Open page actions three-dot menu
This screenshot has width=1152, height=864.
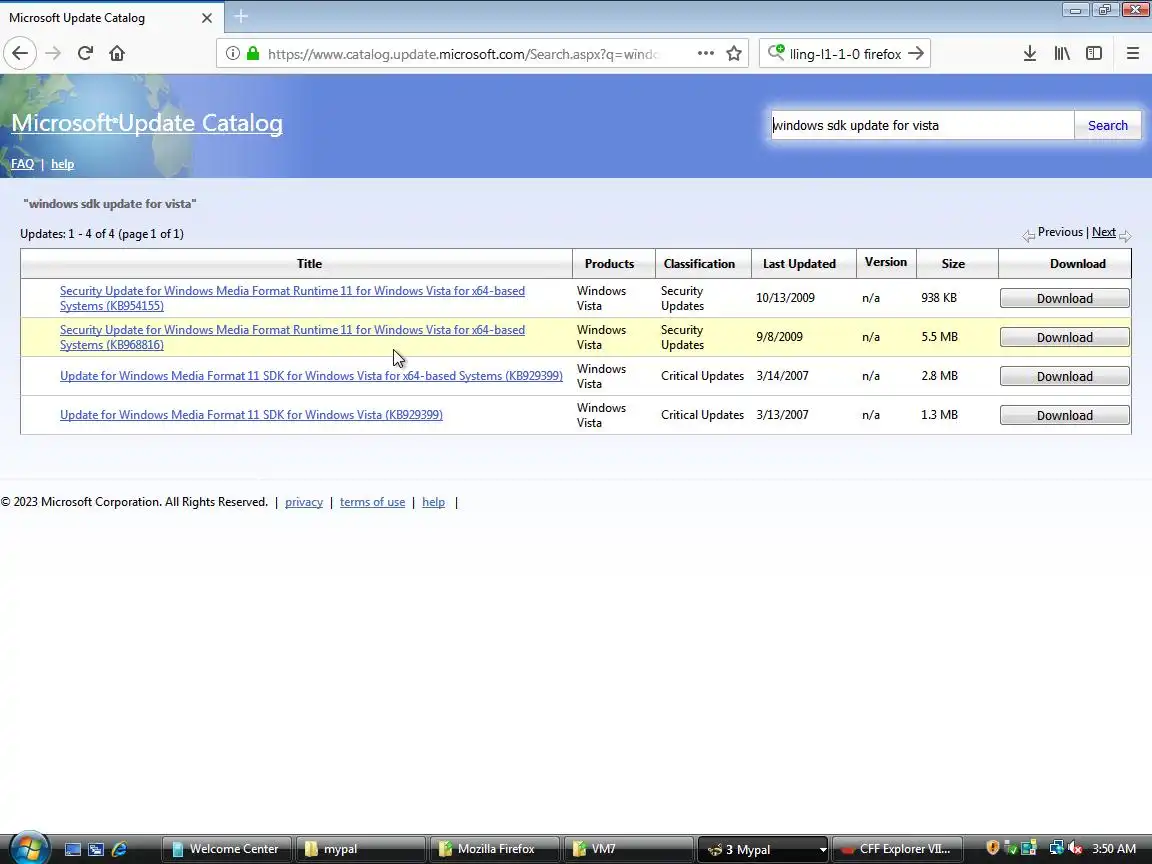(705, 54)
